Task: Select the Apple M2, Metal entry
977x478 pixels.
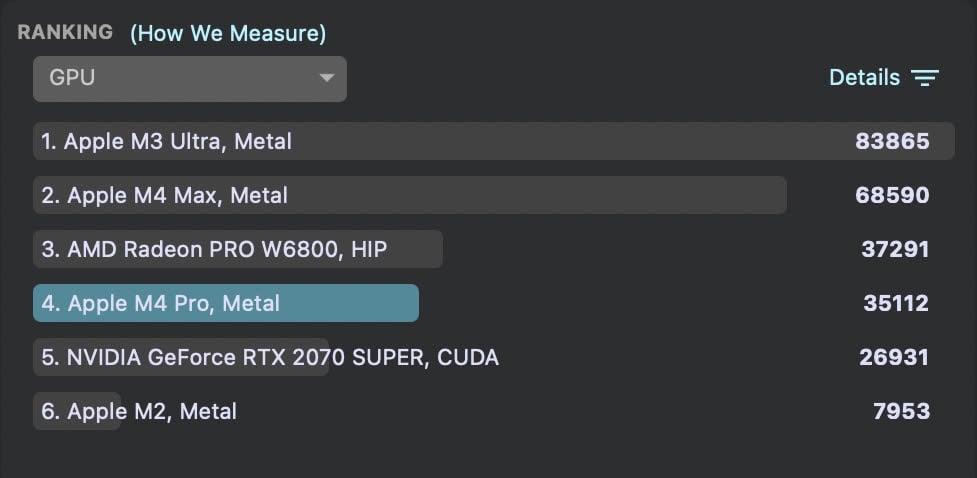Action: [139, 411]
